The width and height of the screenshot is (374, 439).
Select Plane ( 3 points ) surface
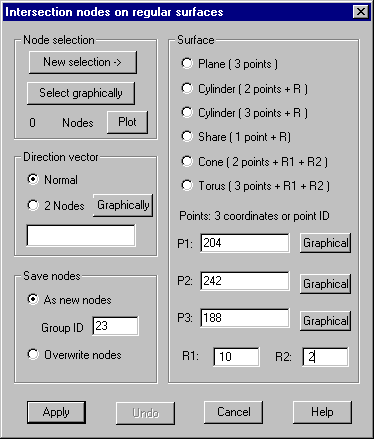(x=230, y=64)
